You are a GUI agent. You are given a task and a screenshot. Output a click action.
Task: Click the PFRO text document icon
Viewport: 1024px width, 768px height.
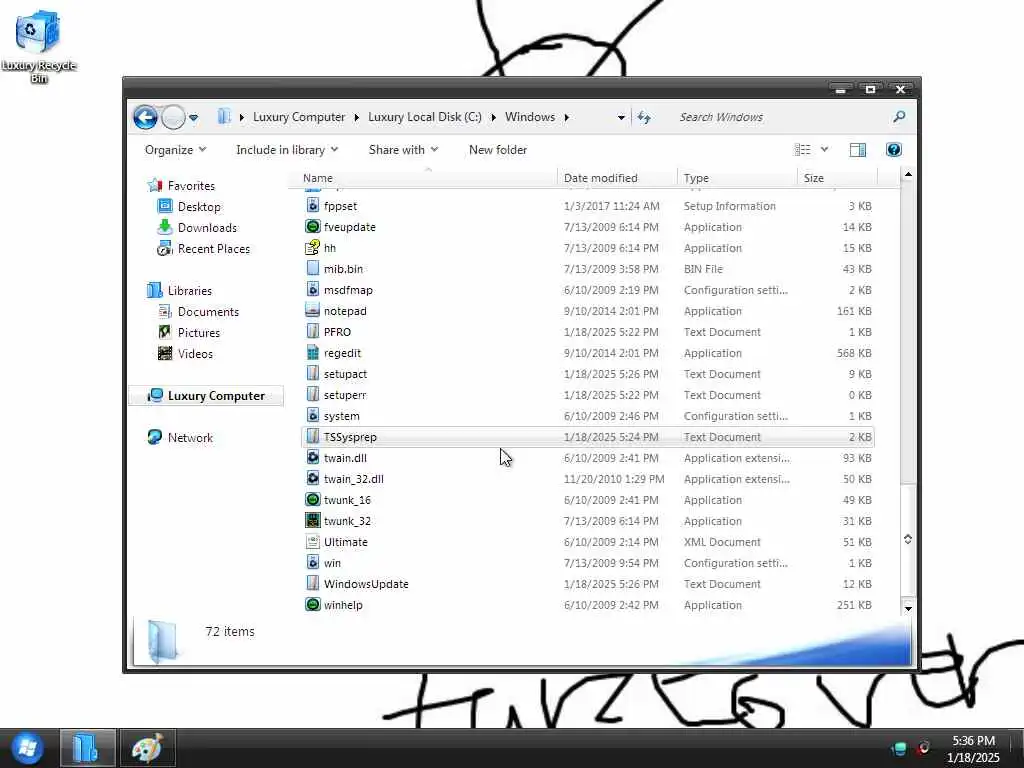(313, 332)
